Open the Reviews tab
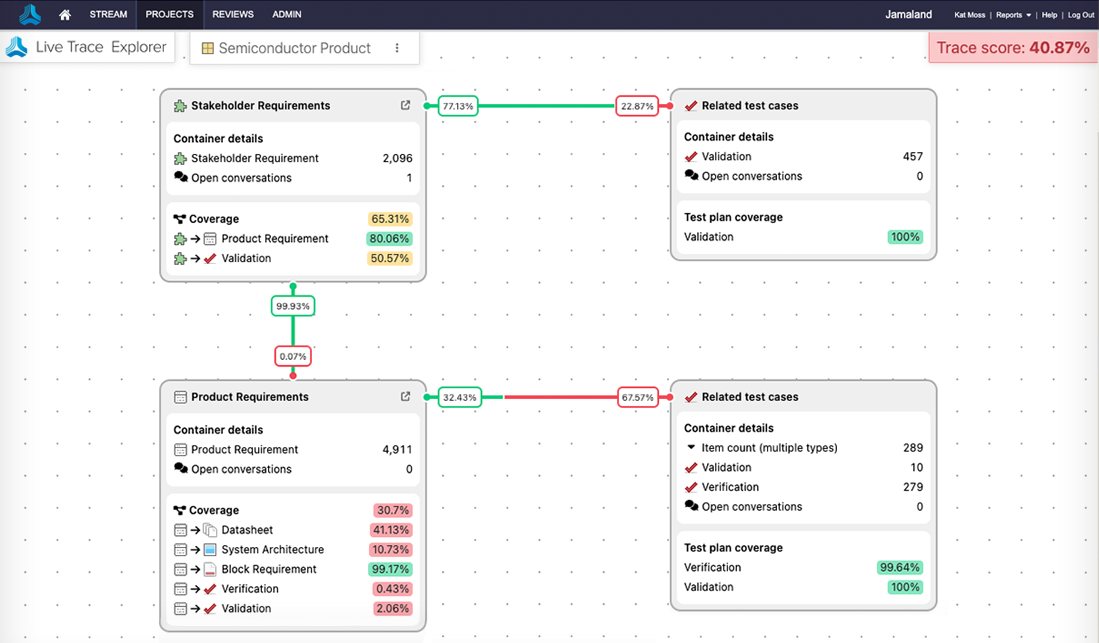Image resolution: width=1099 pixels, height=643 pixels. pos(233,15)
